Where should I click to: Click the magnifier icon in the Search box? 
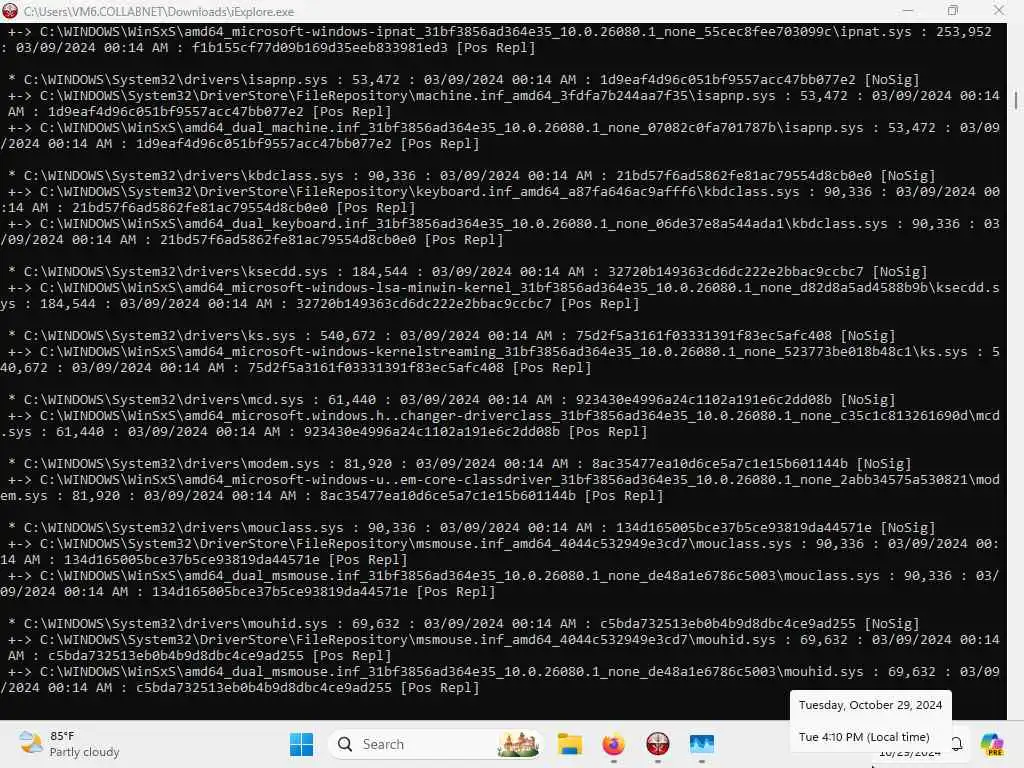[x=345, y=744]
